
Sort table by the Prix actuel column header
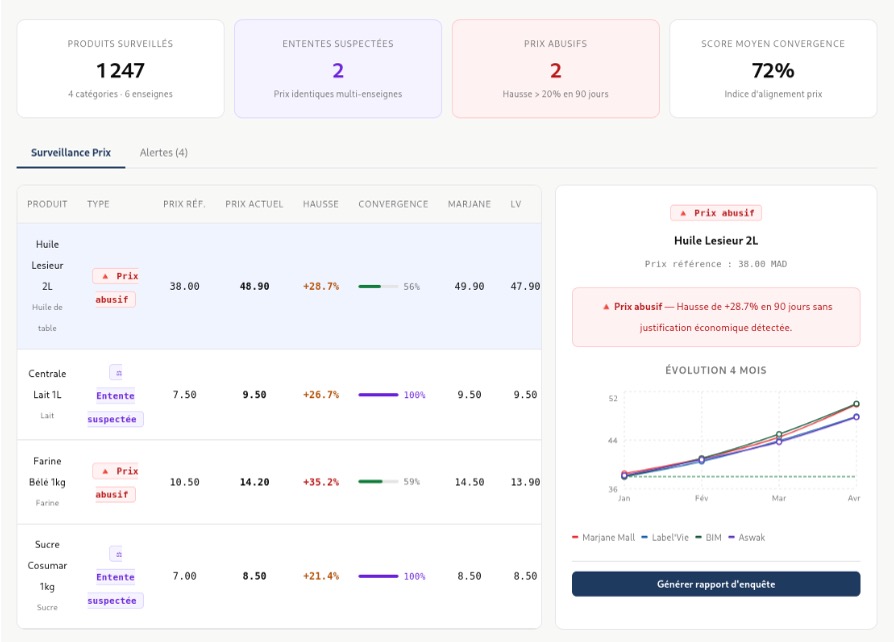pyautogui.click(x=254, y=204)
